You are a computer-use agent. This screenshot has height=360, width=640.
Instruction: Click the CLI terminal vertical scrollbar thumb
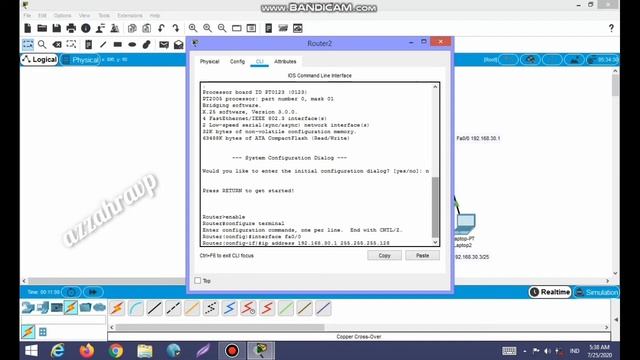[435, 207]
